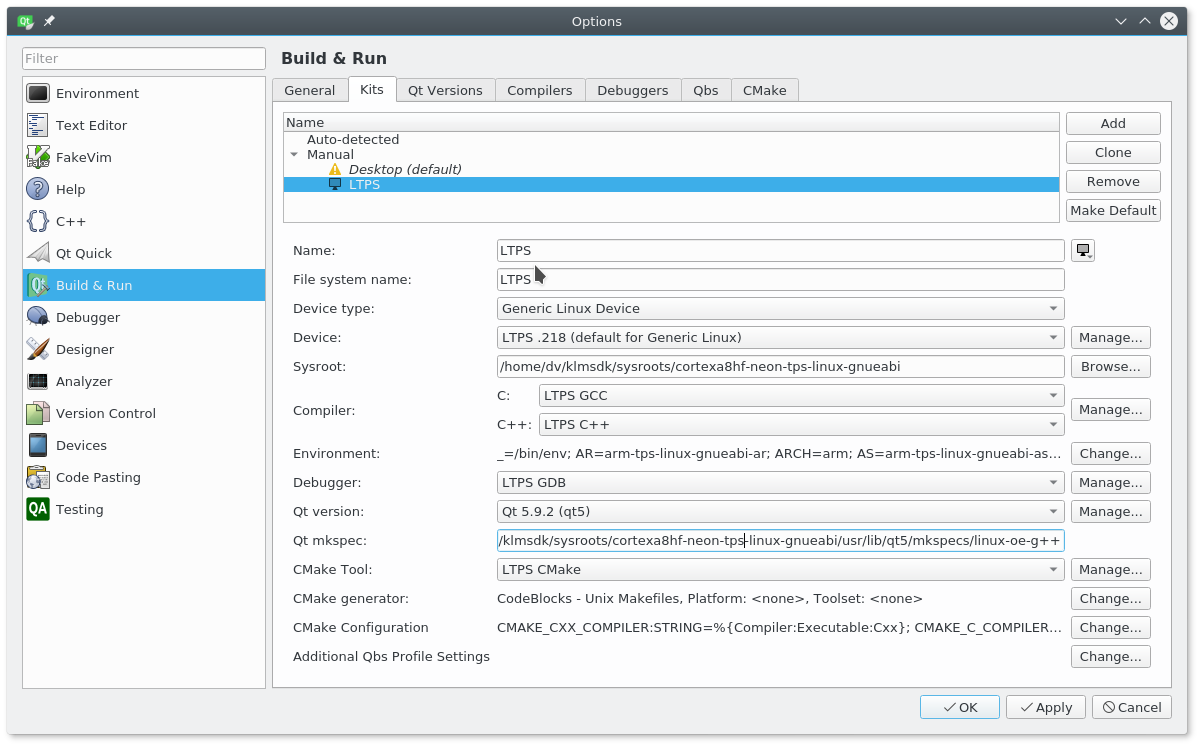
Task: Expand the Qt version combo box
Action: 780,512
